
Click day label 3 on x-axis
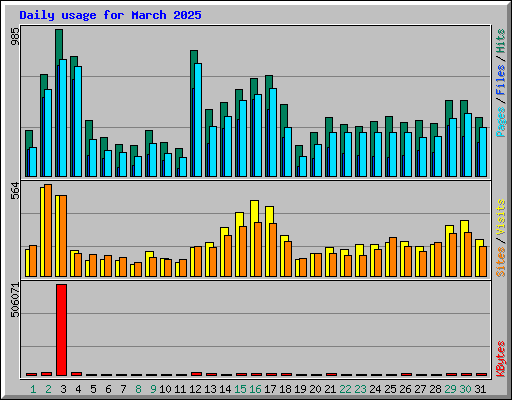[63, 389]
